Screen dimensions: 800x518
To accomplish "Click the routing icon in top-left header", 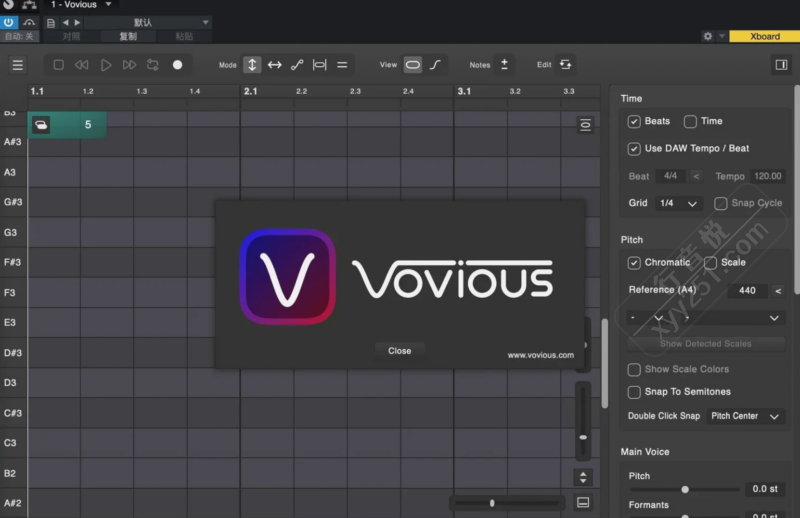I will click(29, 5).
